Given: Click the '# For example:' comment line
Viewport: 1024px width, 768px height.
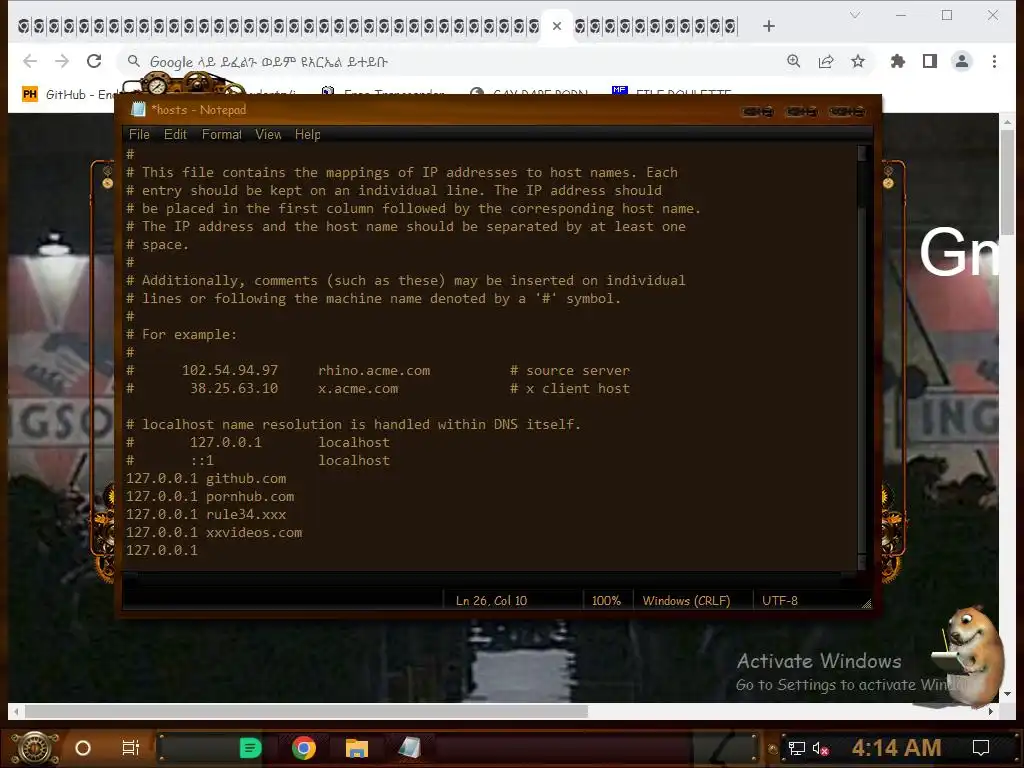Looking at the screenshot, I should [182, 334].
